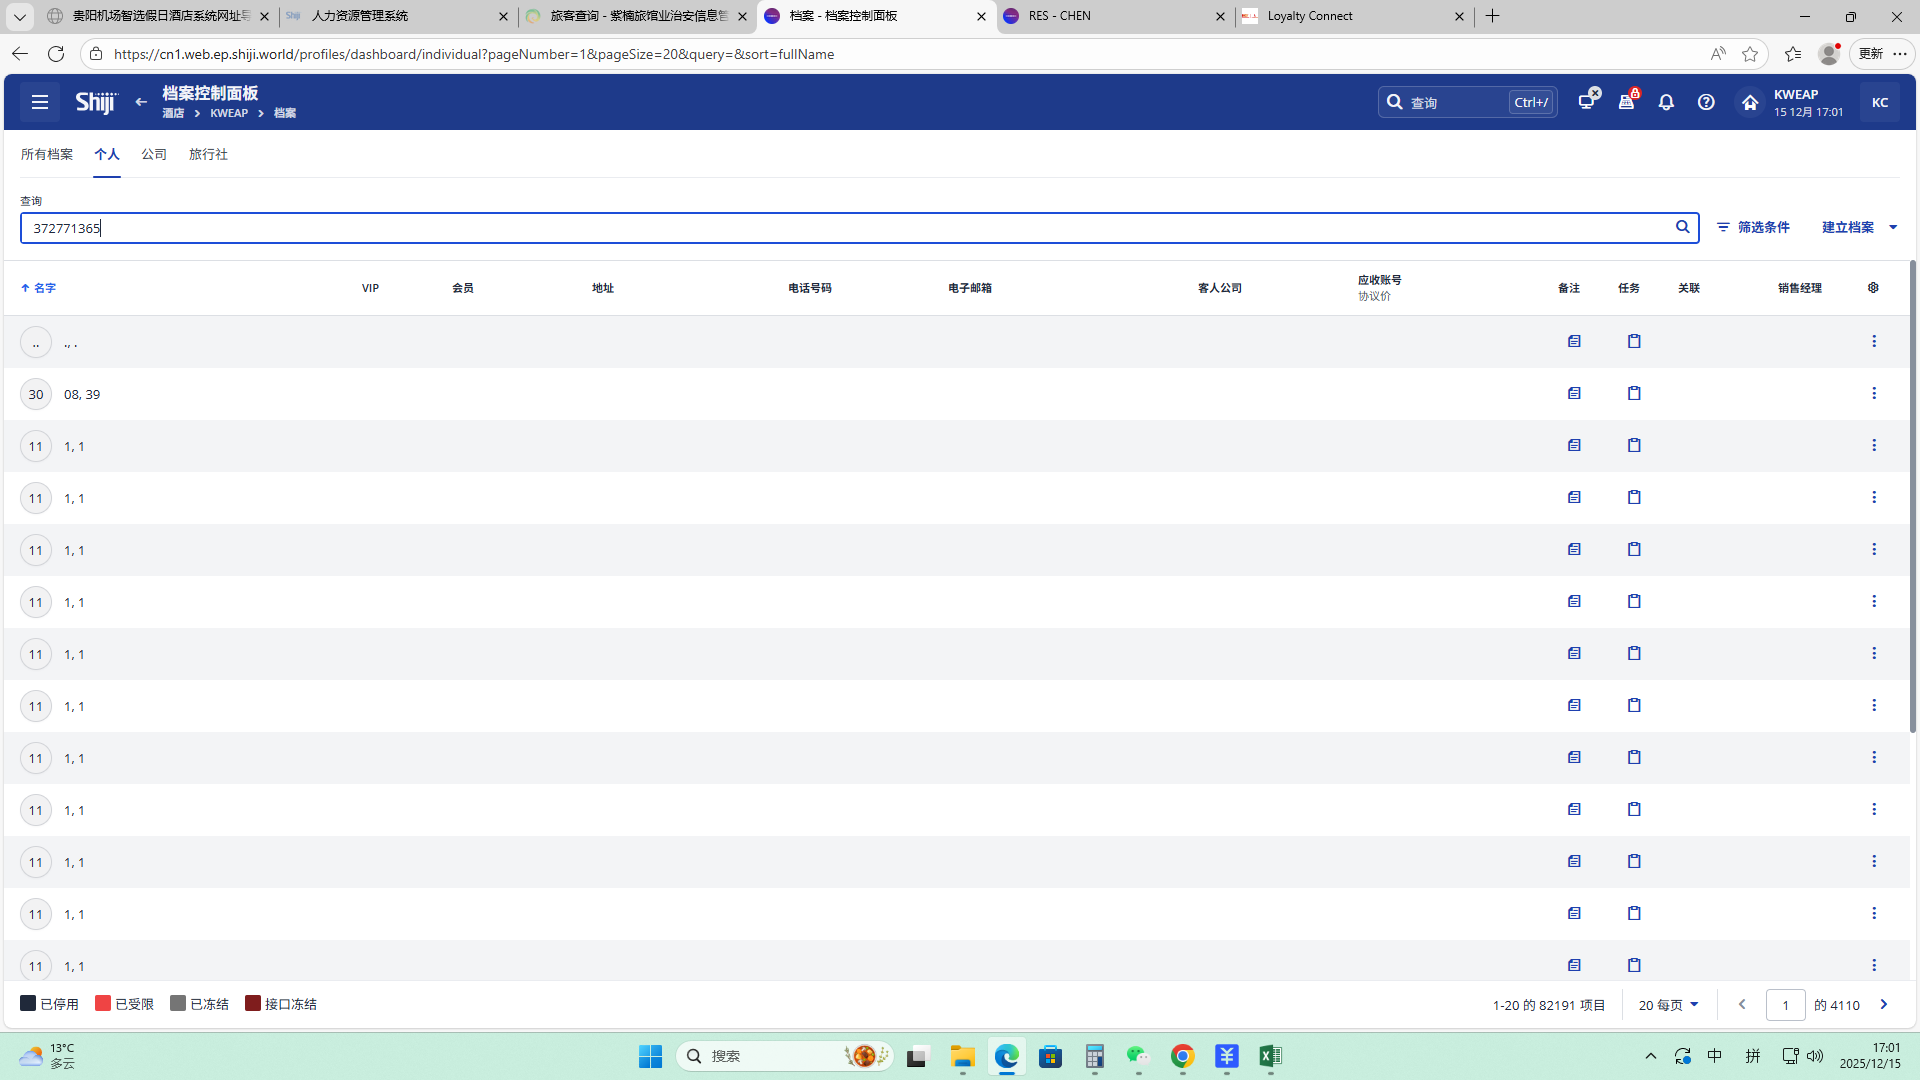Click the page number input field
1920x1080 pixels.
(1785, 1005)
